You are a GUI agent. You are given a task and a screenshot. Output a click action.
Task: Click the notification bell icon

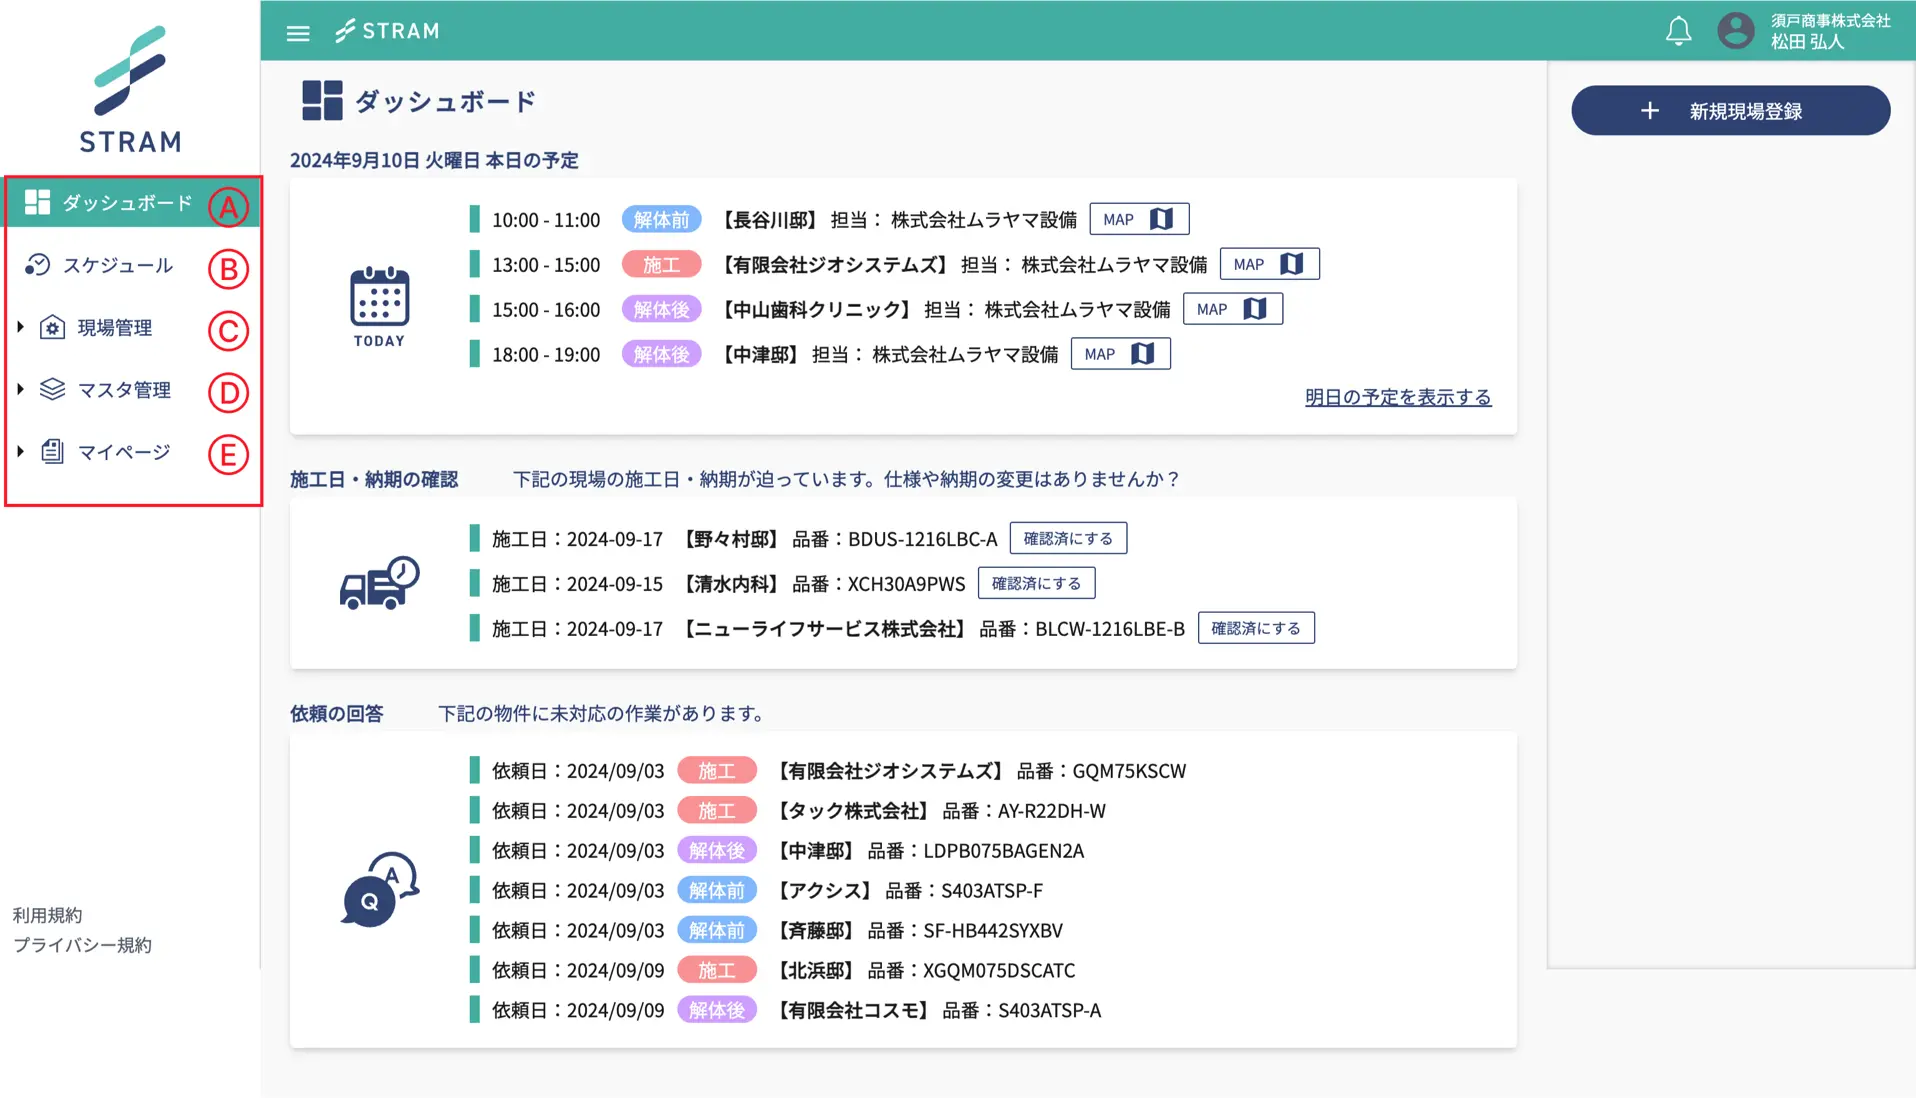[x=1678, y=32]
